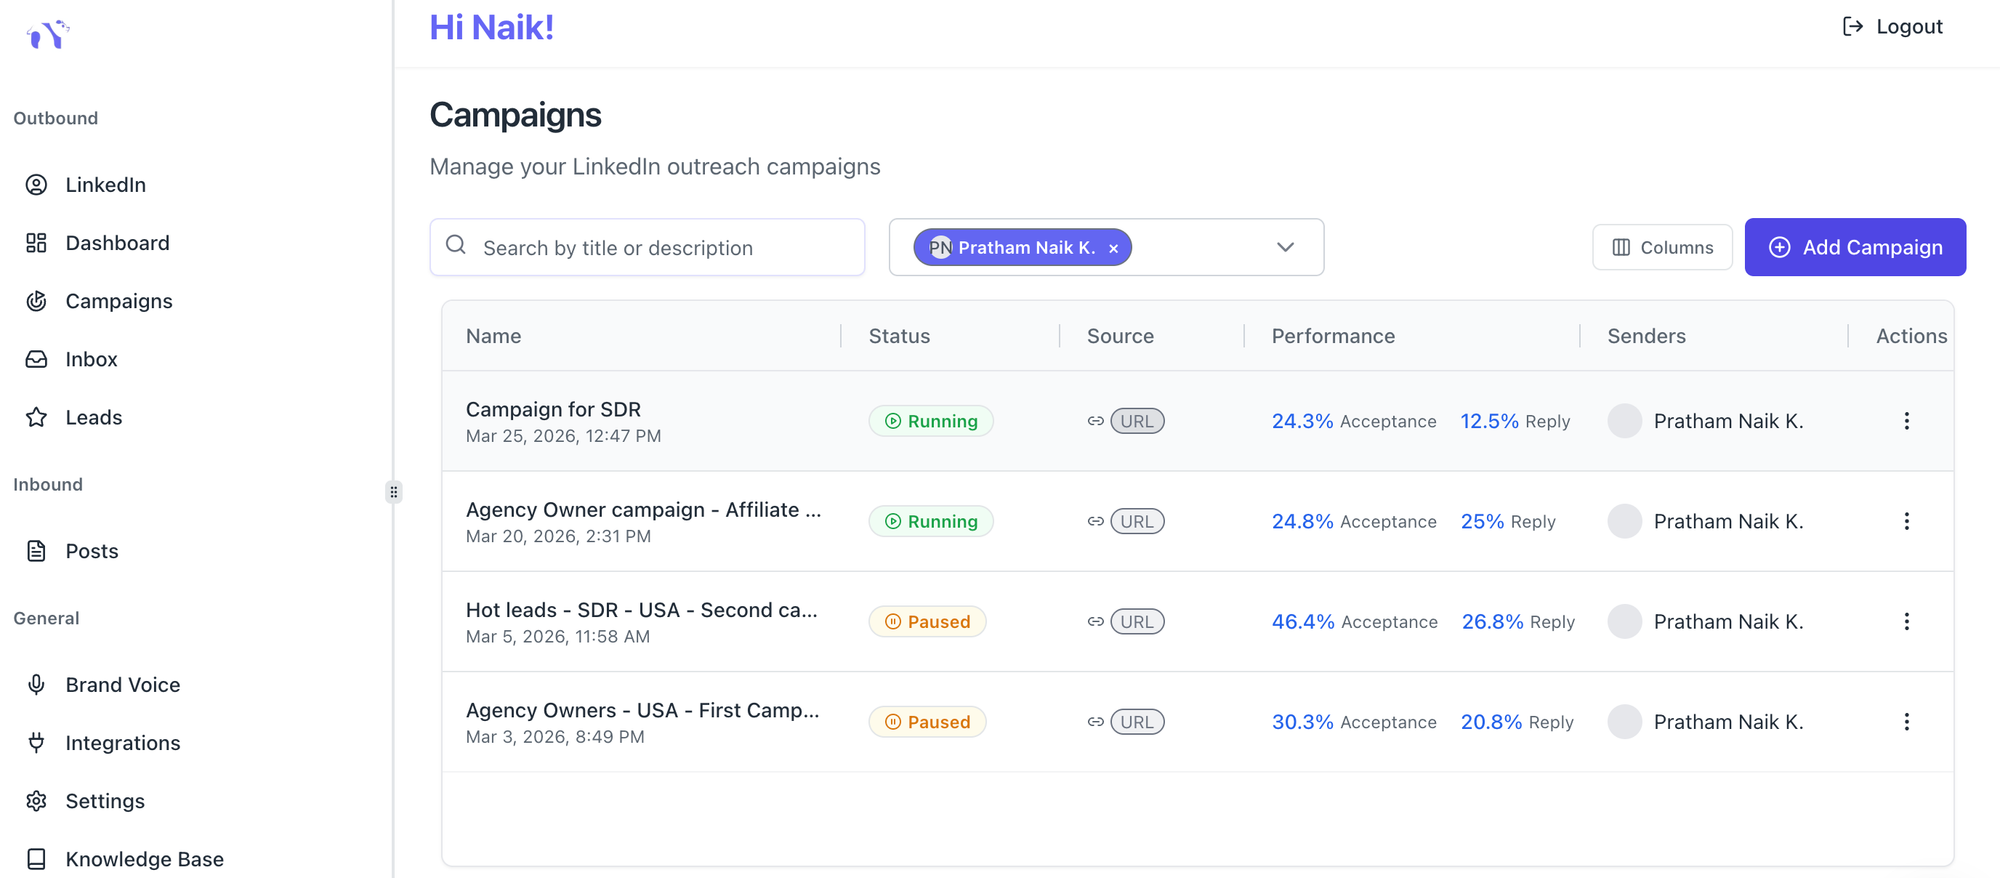2000x878 pixels.
Task: Toggle Running status of Campaign for SDR
Action: [930, 421]
